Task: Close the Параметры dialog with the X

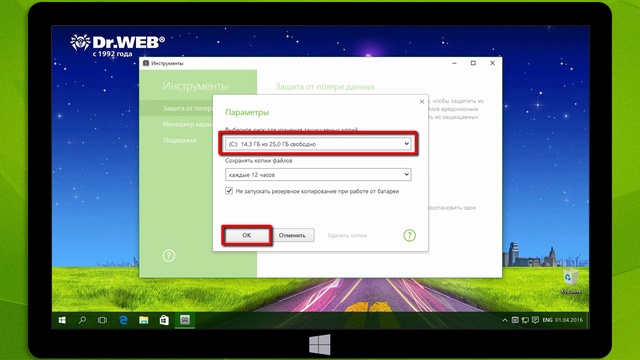Action: click(422, 102)
